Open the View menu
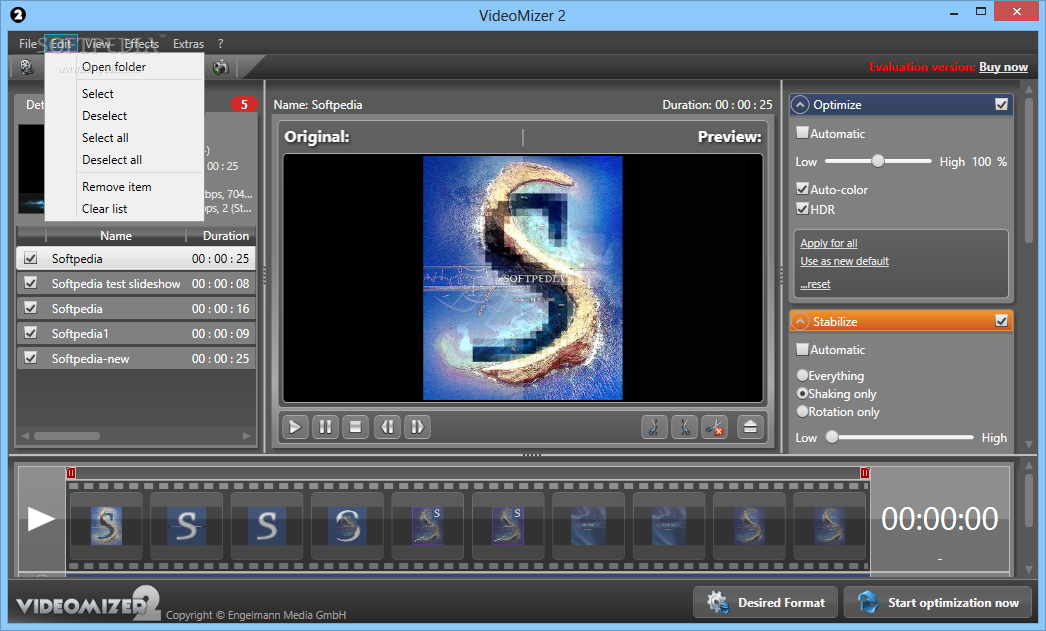Viewport: 1046px width, 631px height. tap(97, 44)
